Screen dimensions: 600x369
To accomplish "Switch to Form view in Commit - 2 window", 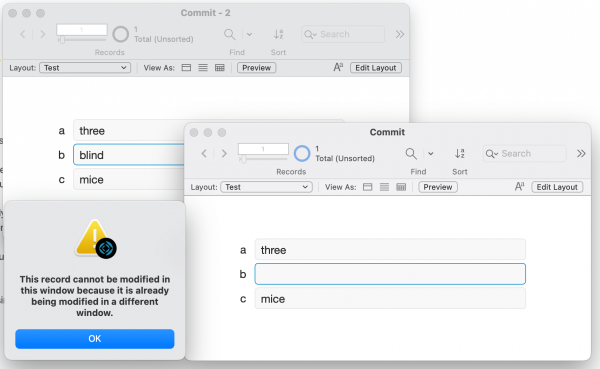I will pos(186,68).
